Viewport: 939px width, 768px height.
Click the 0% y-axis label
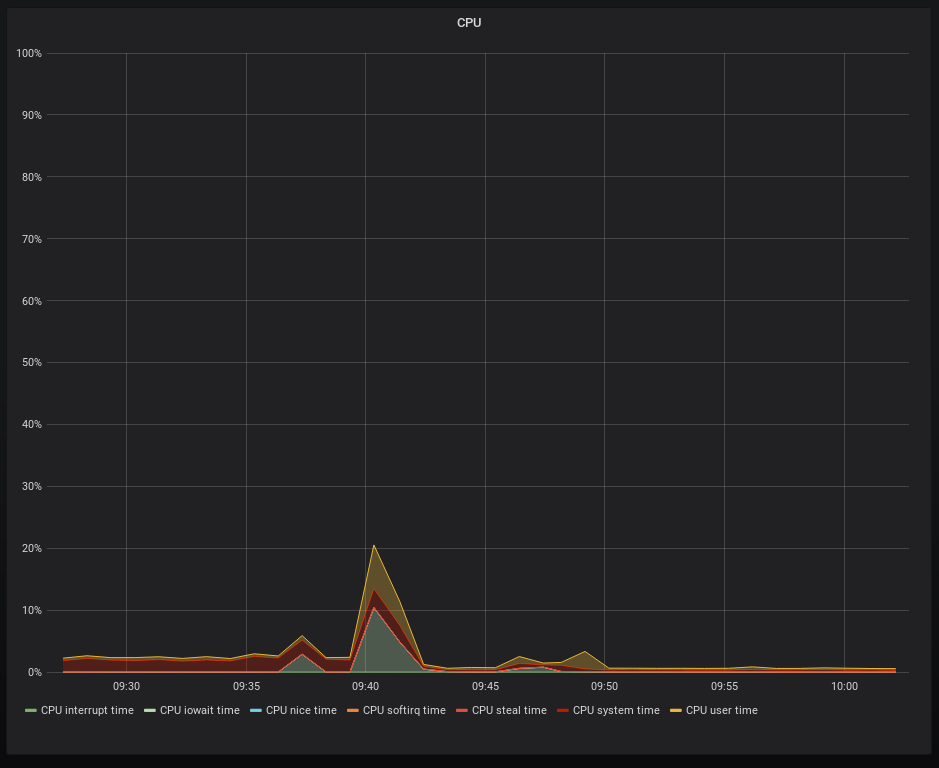(x=34, y=672)
